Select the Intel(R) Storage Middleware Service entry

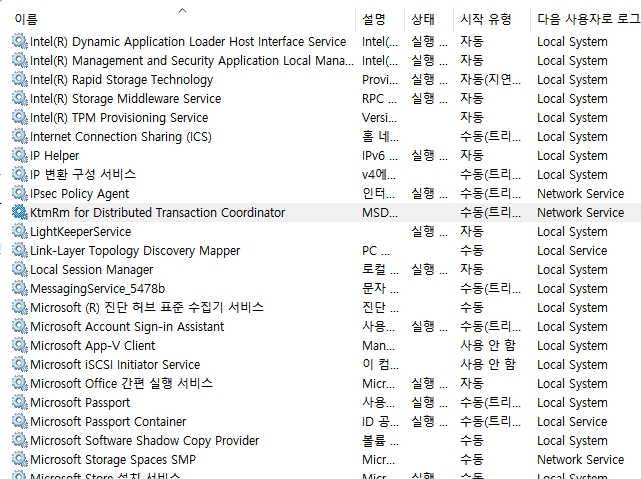click(x=126, y=98)
